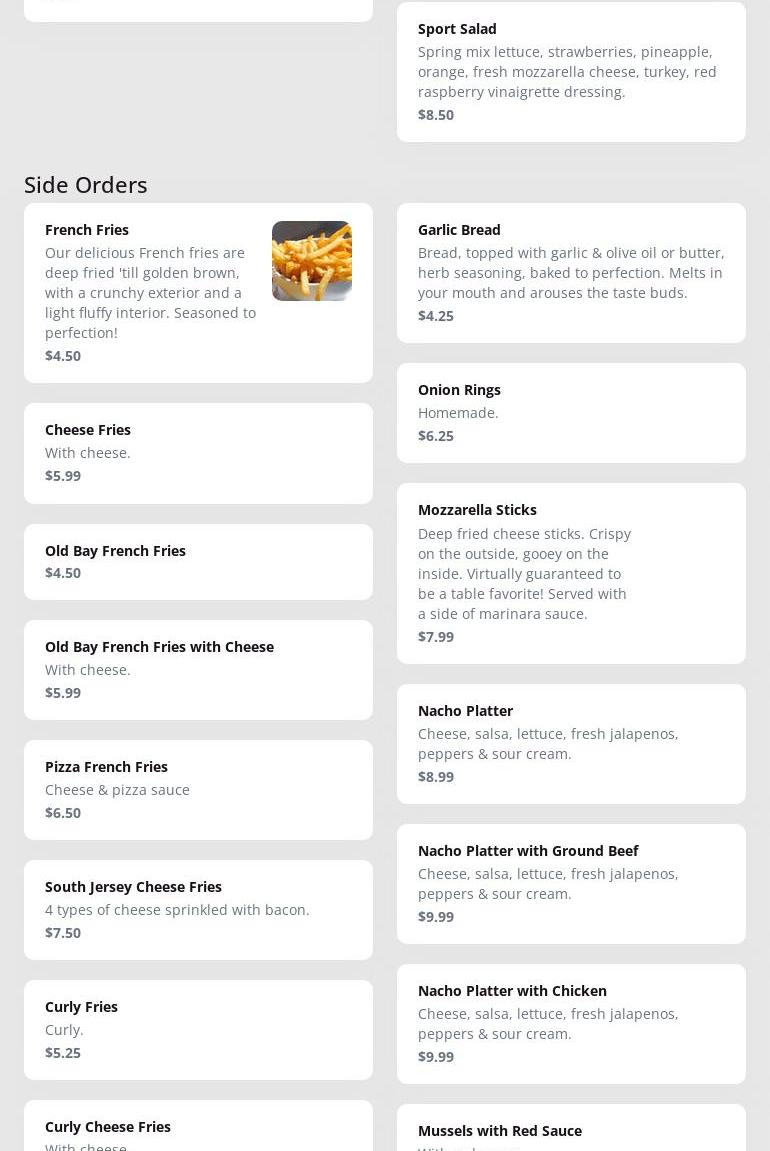Click the Side Orders section heading

point(86,185)
